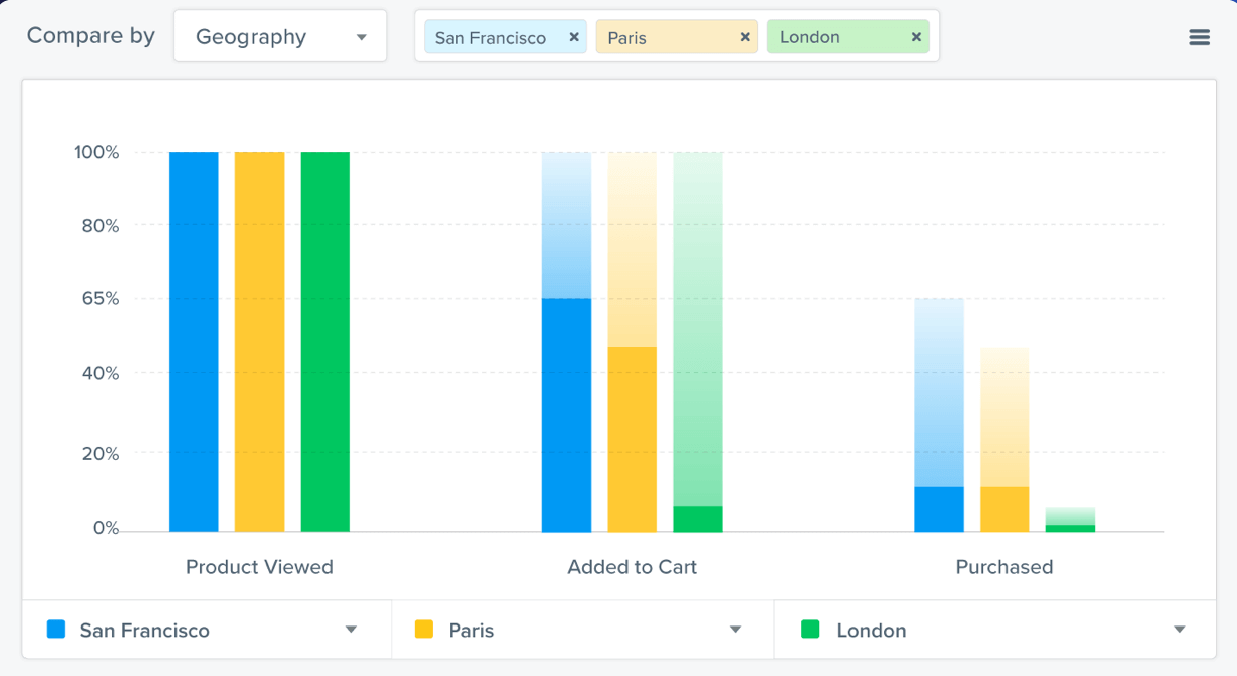Click the solid green Added to Cart bar
This screenshot has width=1237, height=676.
click(698, 519)
